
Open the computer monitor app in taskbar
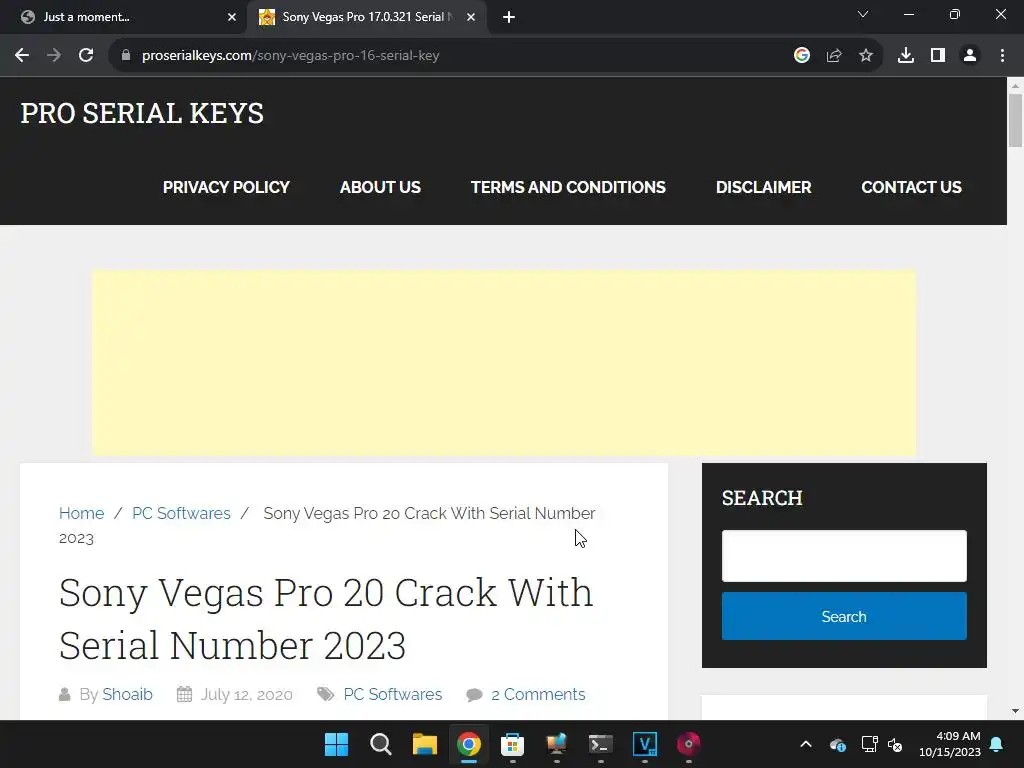556,744
